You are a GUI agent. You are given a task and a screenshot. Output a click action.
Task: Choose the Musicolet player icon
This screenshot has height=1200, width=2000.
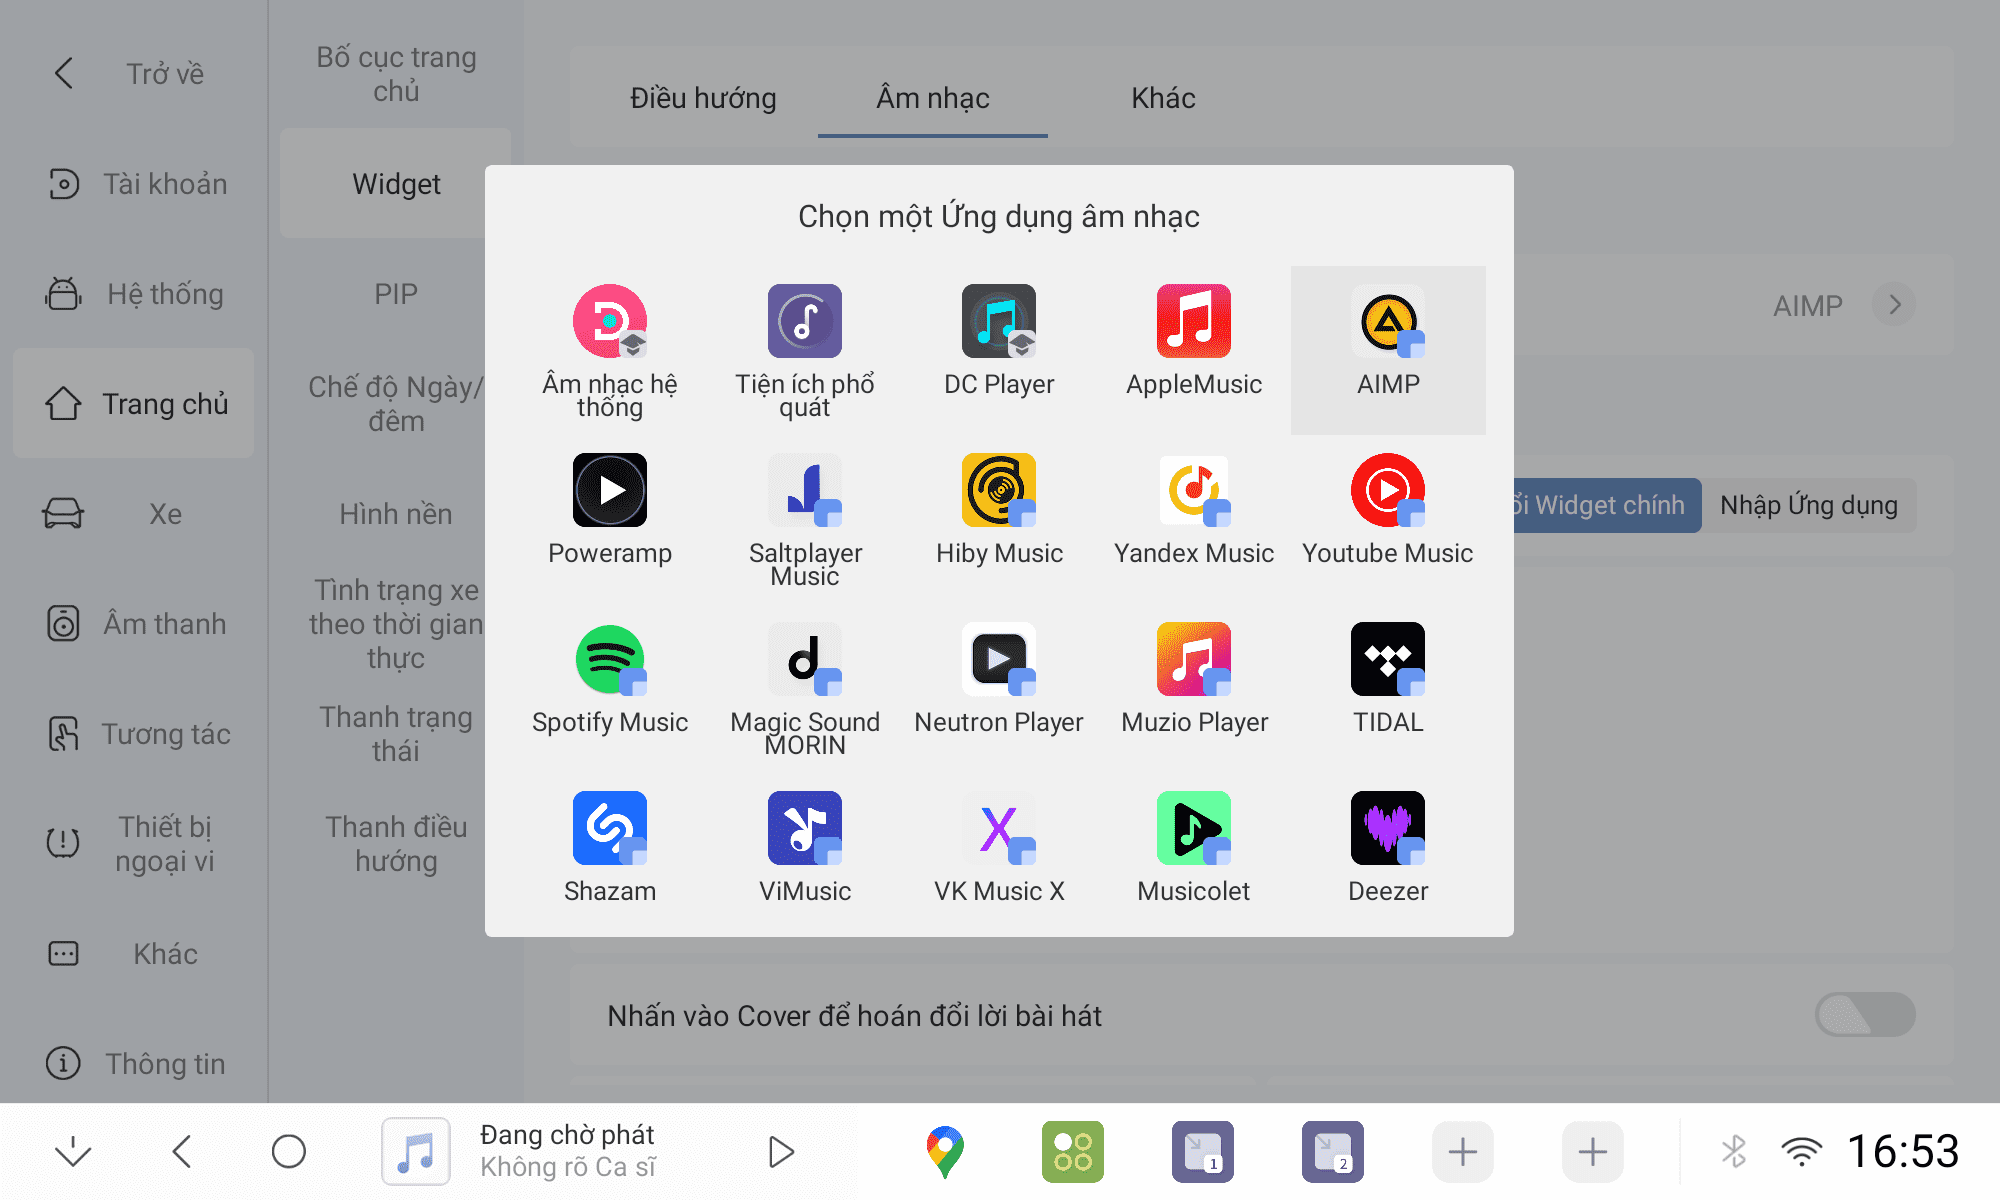point(1193,828)
